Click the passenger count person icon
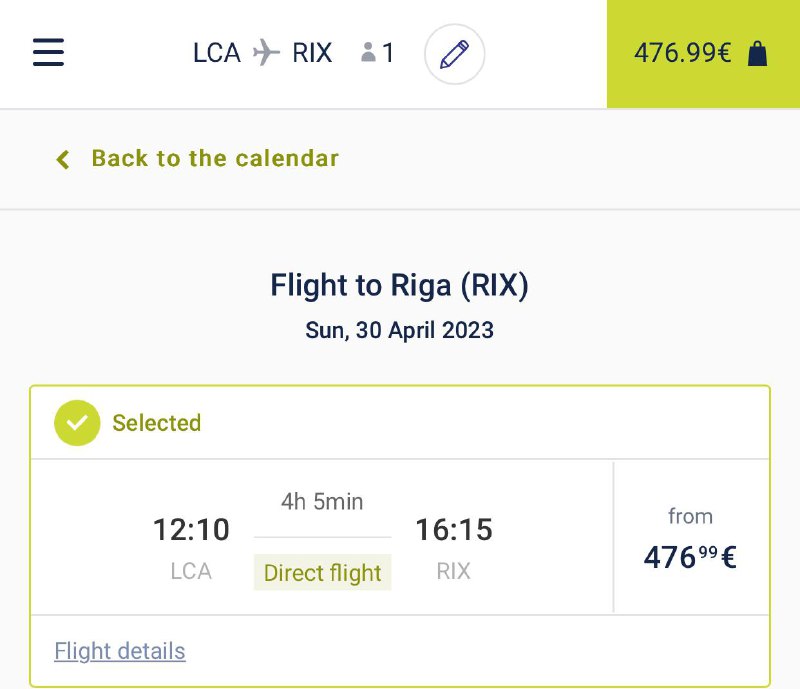 (368, 53)
